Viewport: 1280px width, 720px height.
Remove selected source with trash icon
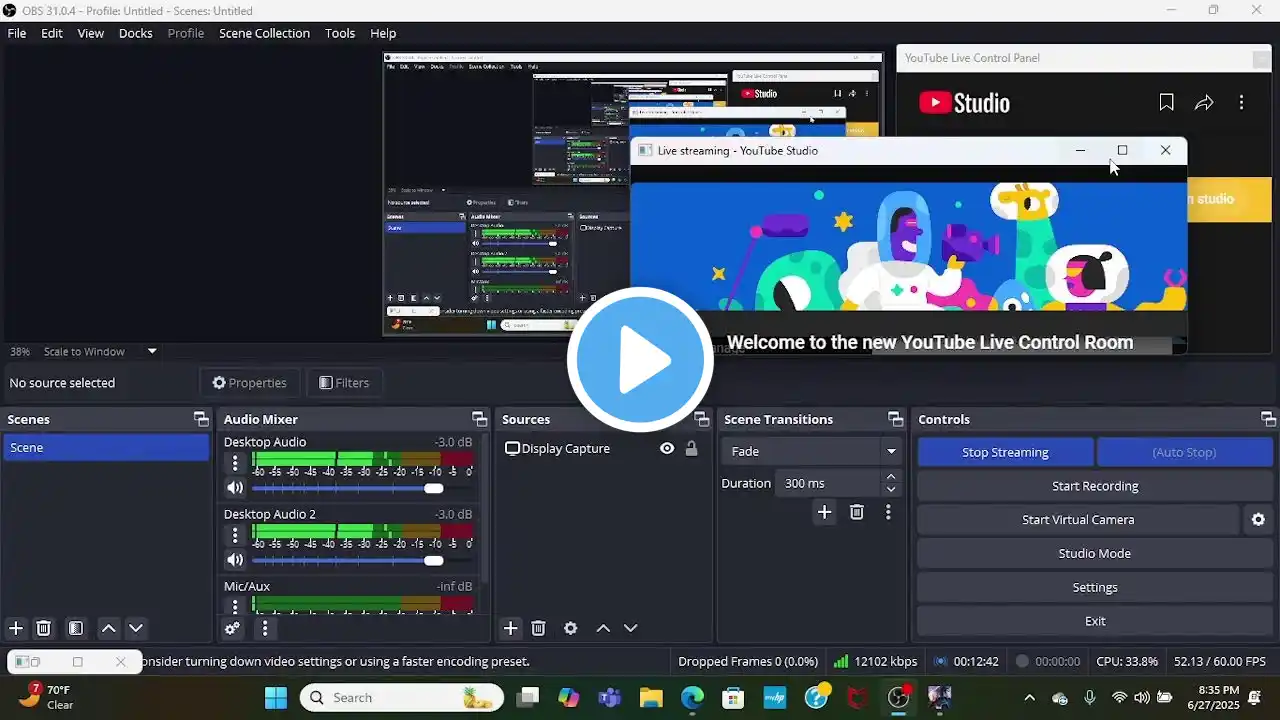point(538,628)
